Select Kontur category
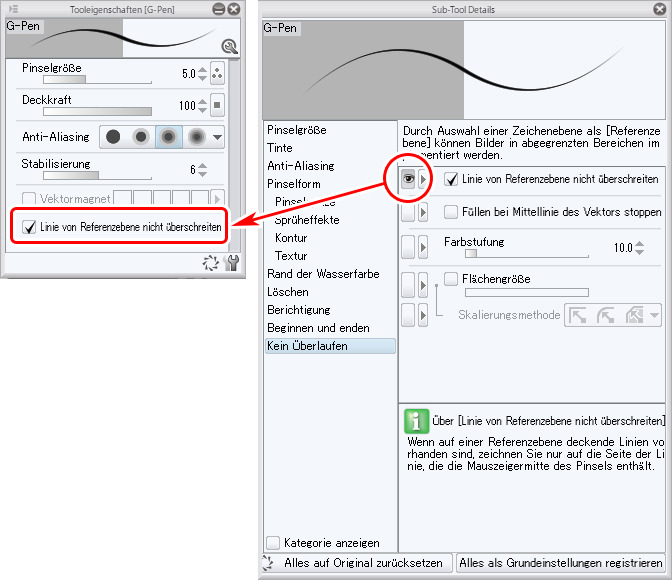Screen dimensions: 672x580 click(330, 238)
